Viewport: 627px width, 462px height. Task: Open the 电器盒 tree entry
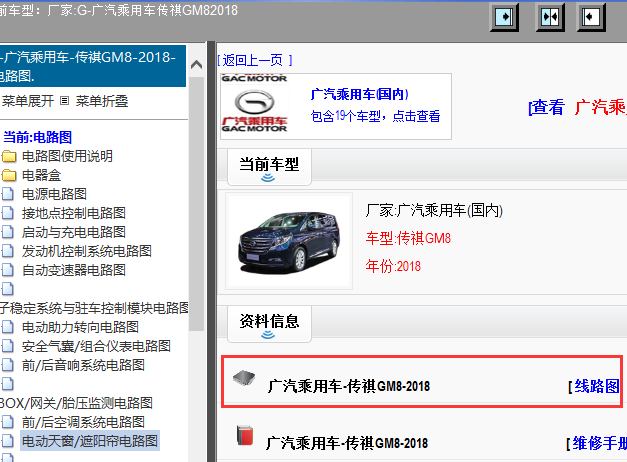coord(42,175)
